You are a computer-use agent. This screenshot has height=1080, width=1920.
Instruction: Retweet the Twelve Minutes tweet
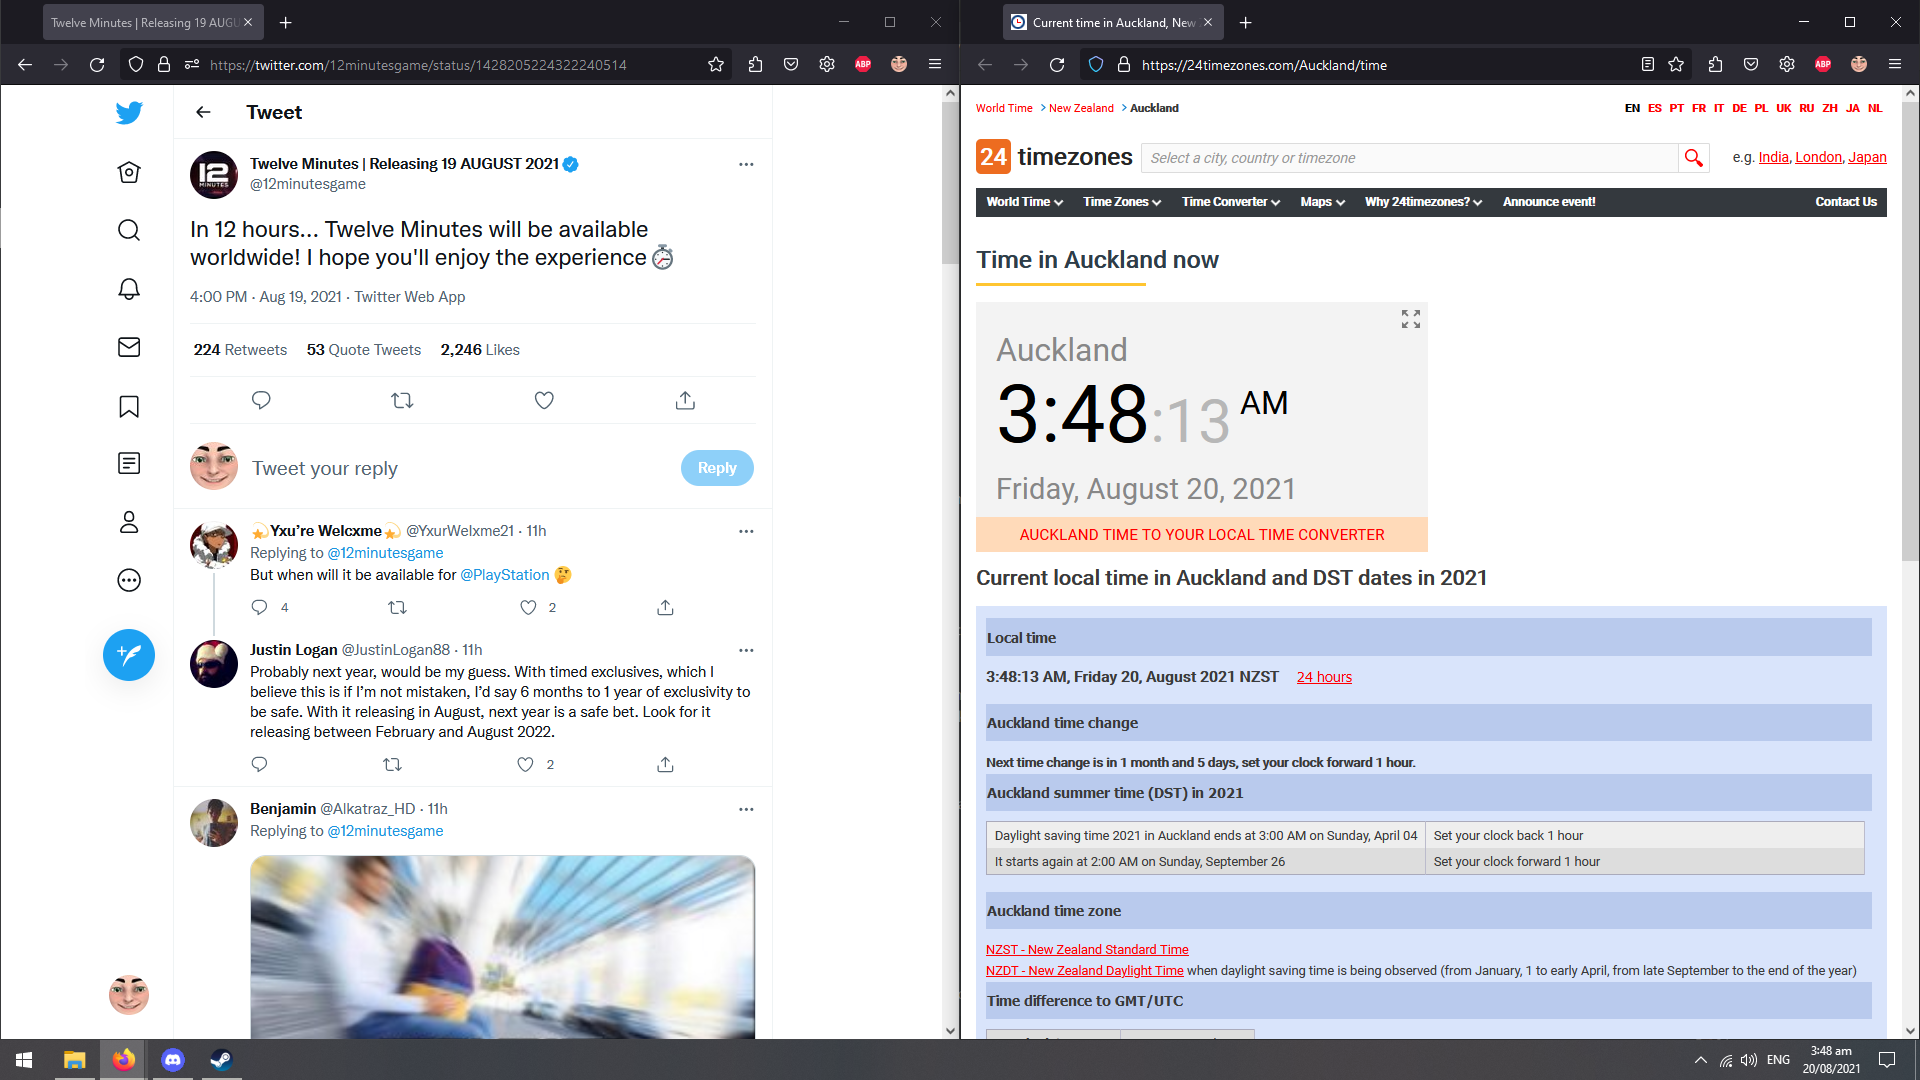click(x=402, y=400)
